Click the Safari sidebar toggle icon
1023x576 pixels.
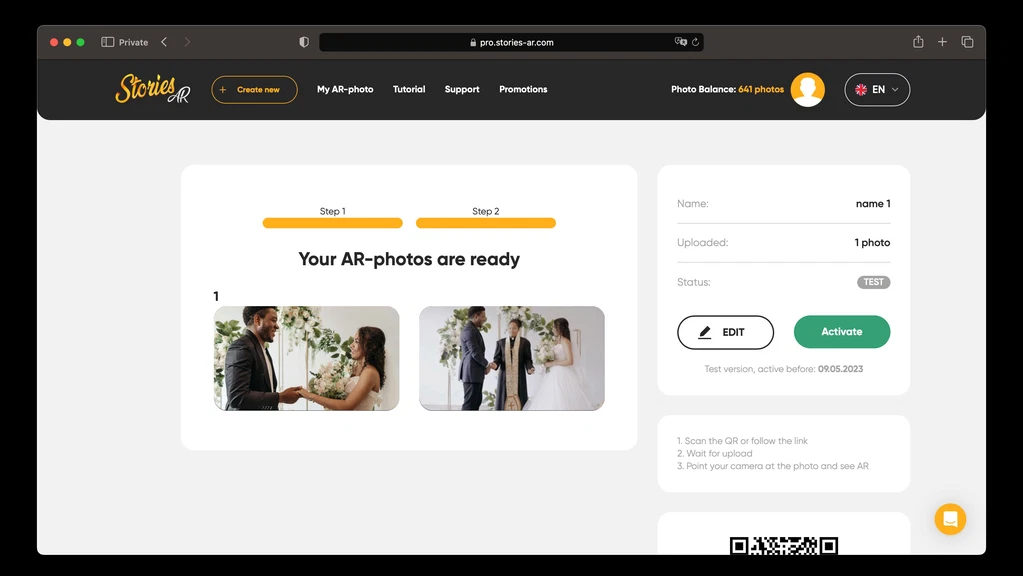point(108,42)
